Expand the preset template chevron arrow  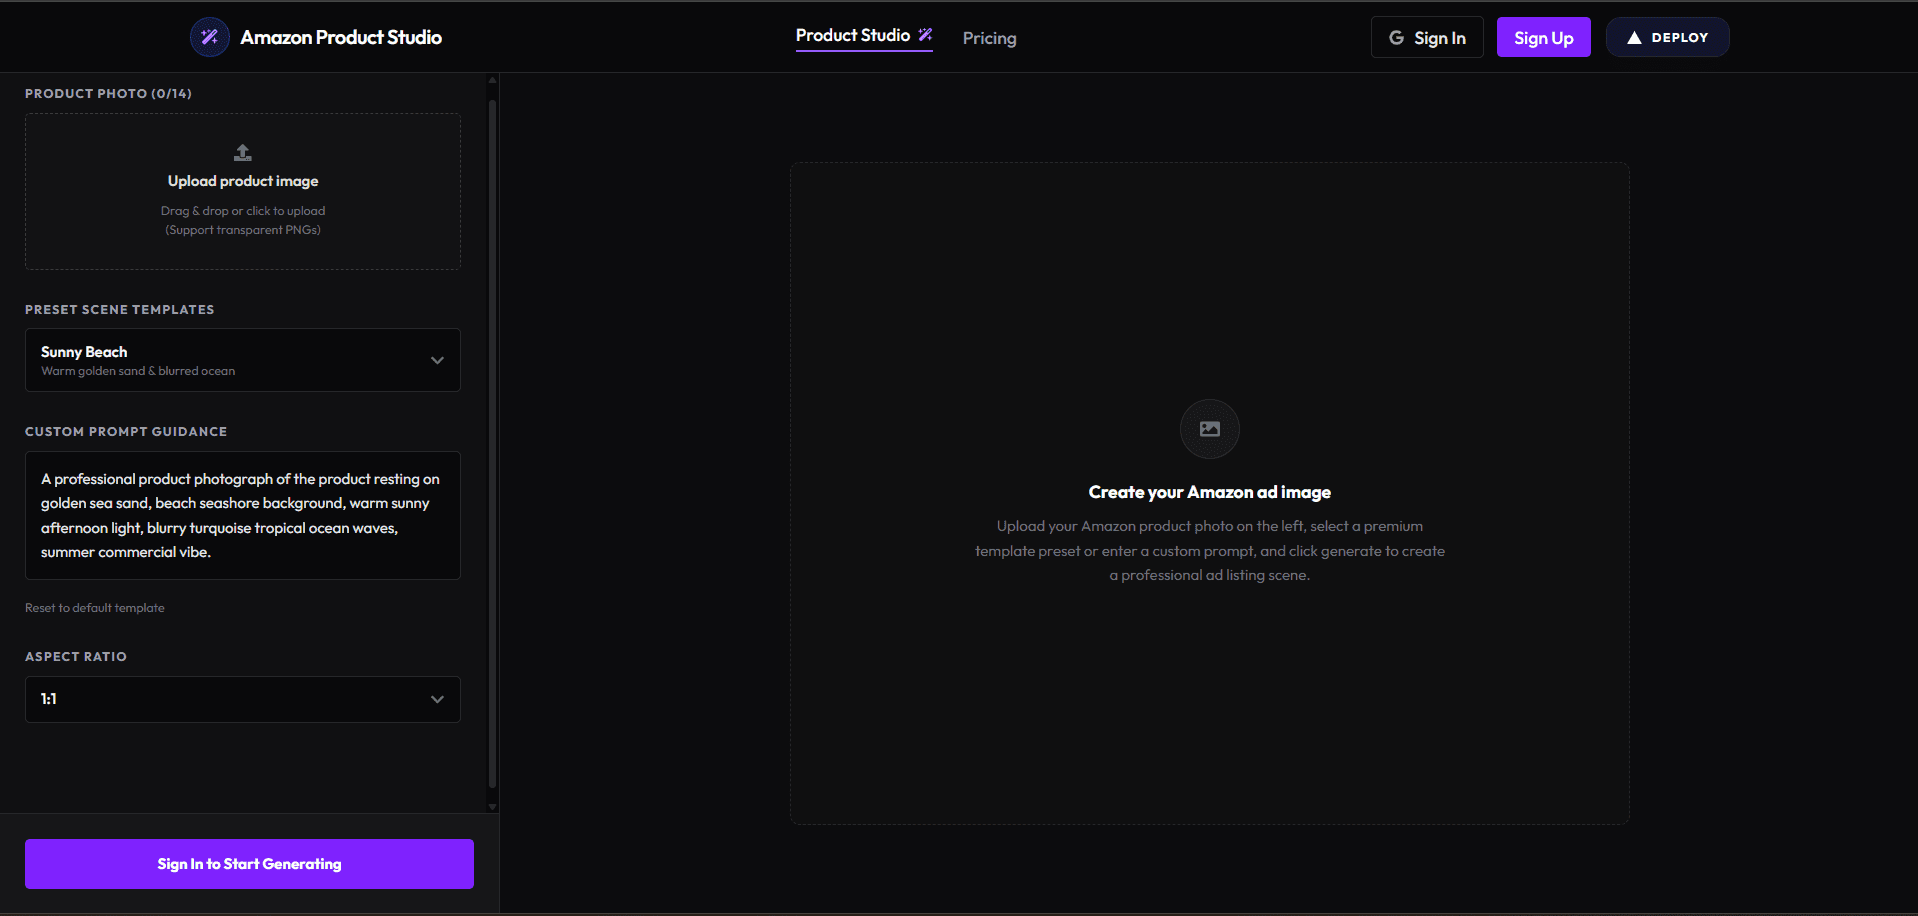tap(437, 360)
